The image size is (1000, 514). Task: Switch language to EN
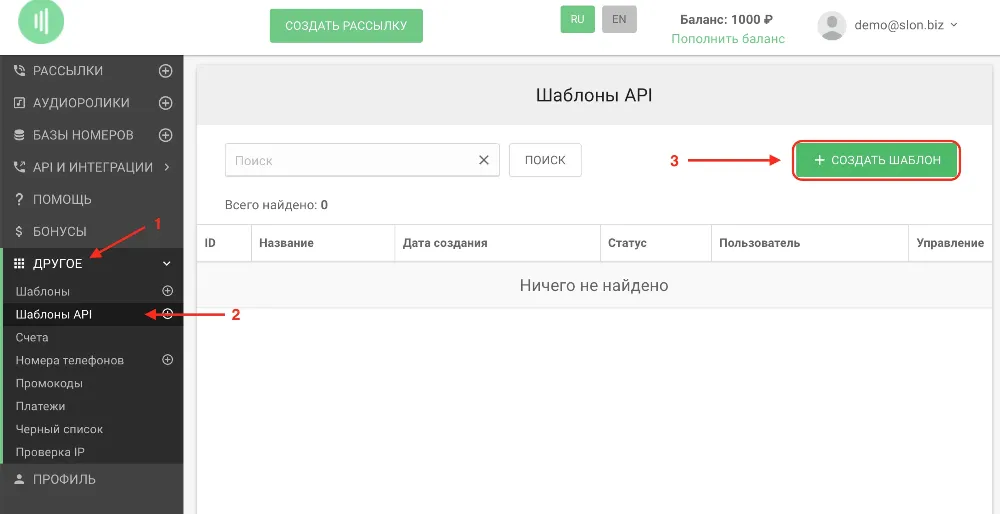point(619,20)
